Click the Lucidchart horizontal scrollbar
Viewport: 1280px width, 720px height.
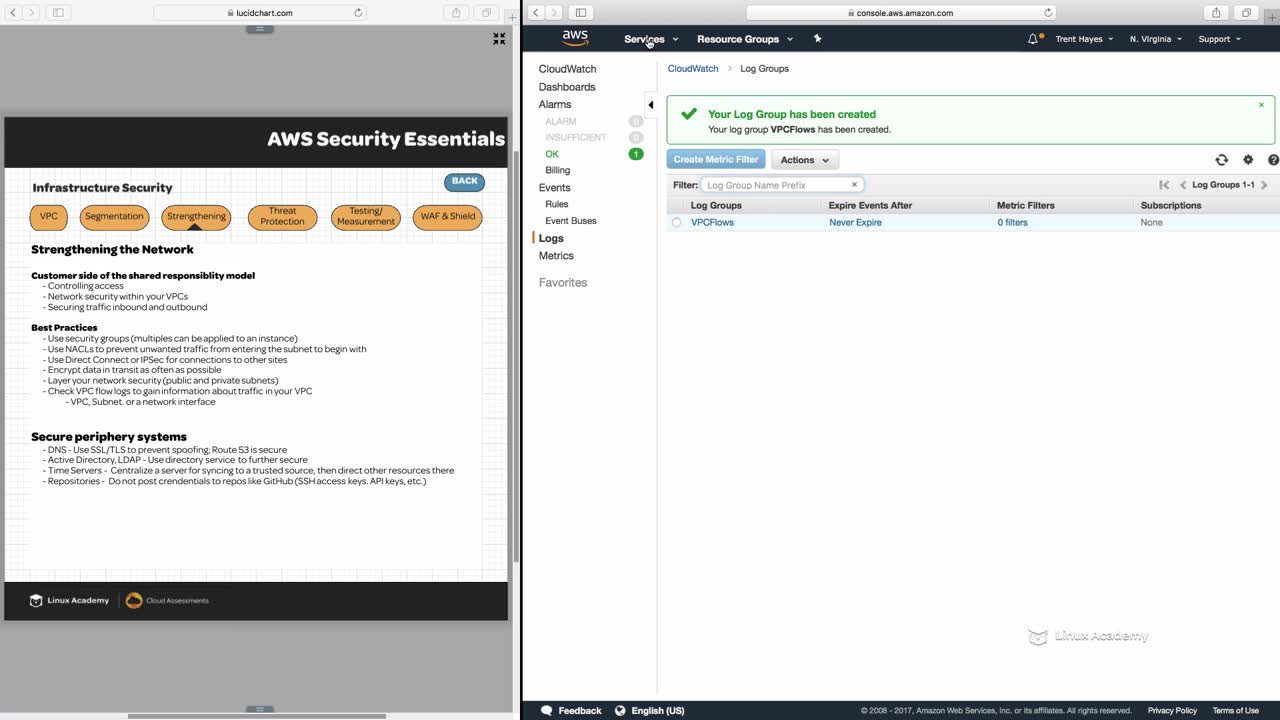[x=257, y=716]
